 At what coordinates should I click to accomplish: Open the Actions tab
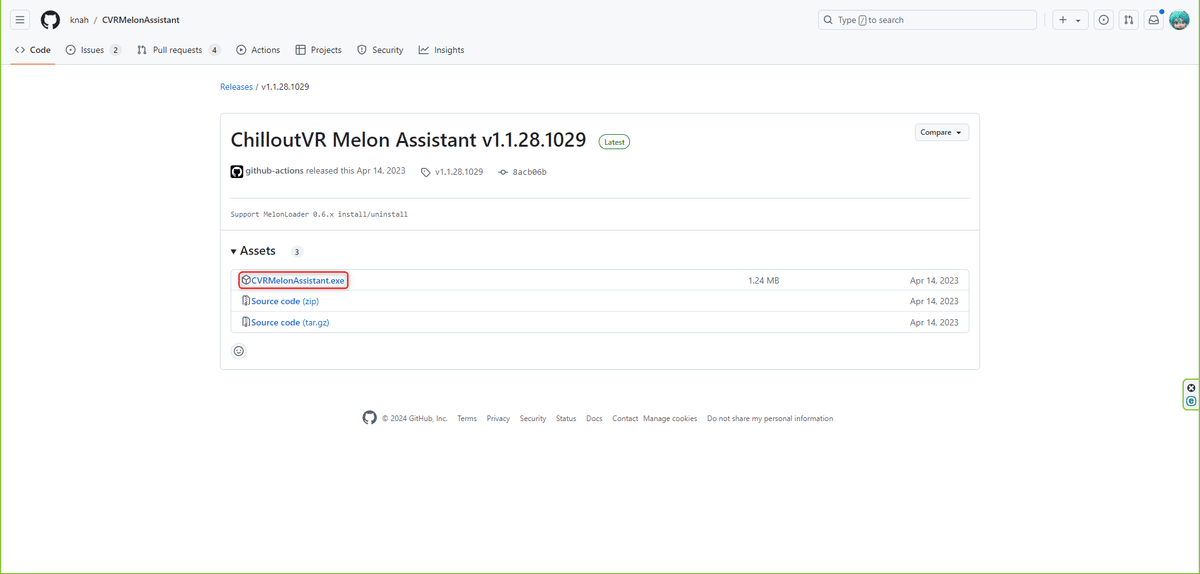click(x=258, y=50)
